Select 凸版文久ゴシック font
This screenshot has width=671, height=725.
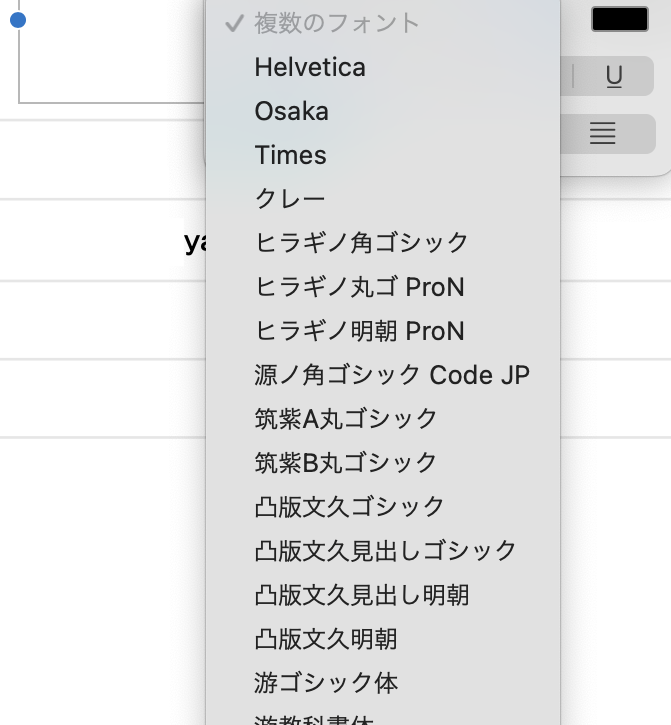pyautogui.click(x=350, y=507)
